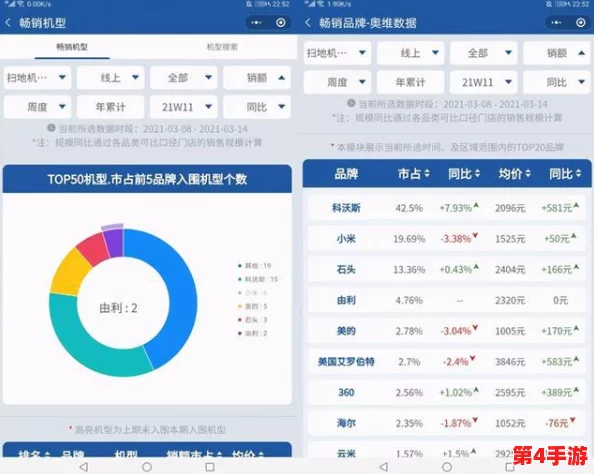594x474 pixels.
Task: Go back from the 畅销机型 screen
Action: click(8, 23)
